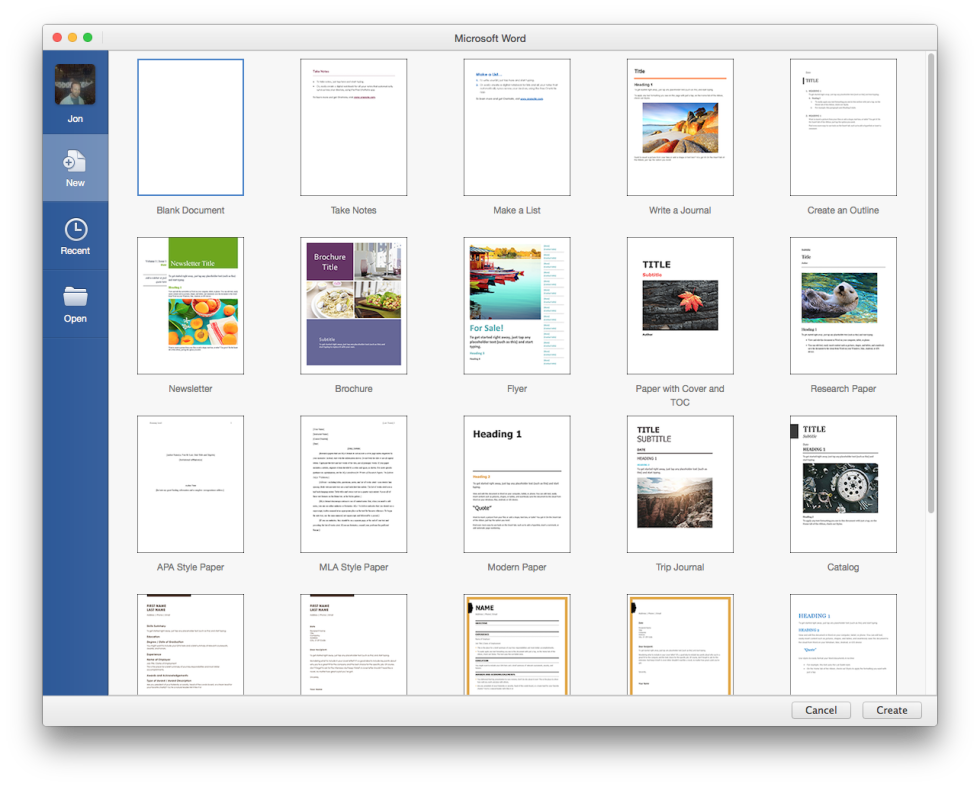Select the Blank Document thumbnail
Viewport: 980px width, 787px height.
tap(191, 128)
